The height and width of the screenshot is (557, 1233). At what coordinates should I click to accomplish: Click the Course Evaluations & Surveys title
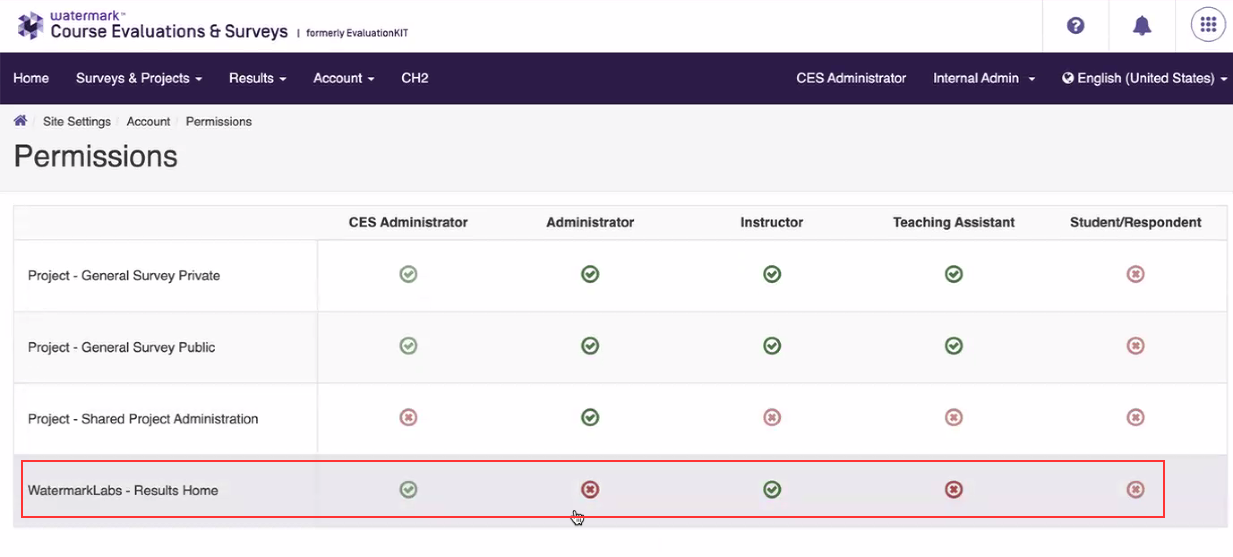170,32
